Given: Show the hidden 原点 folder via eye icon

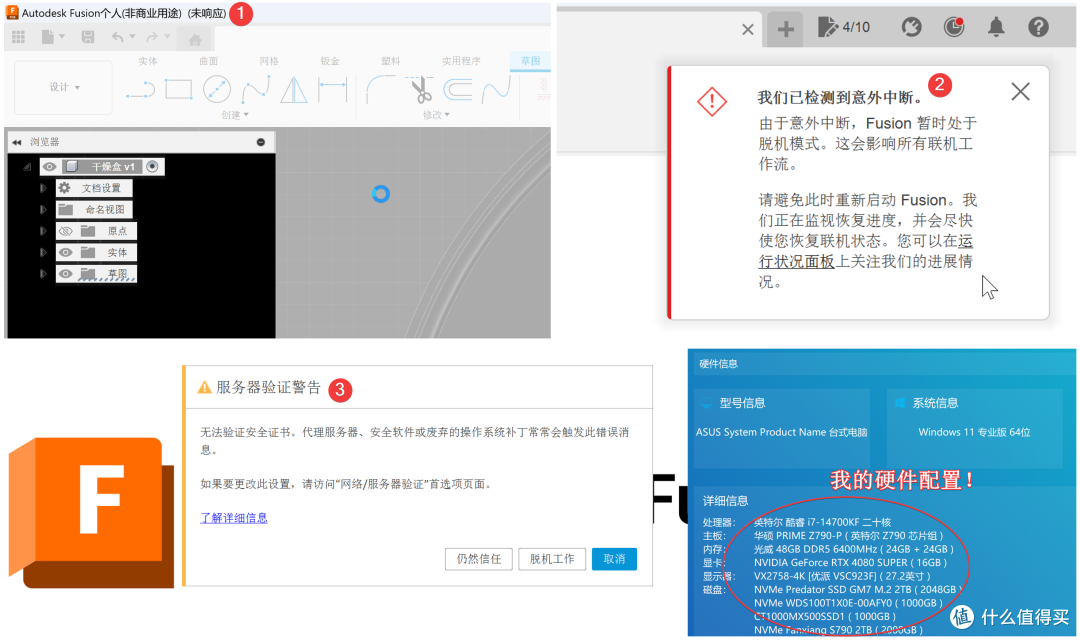Looking at the screenshot, I should coord(65,231).
